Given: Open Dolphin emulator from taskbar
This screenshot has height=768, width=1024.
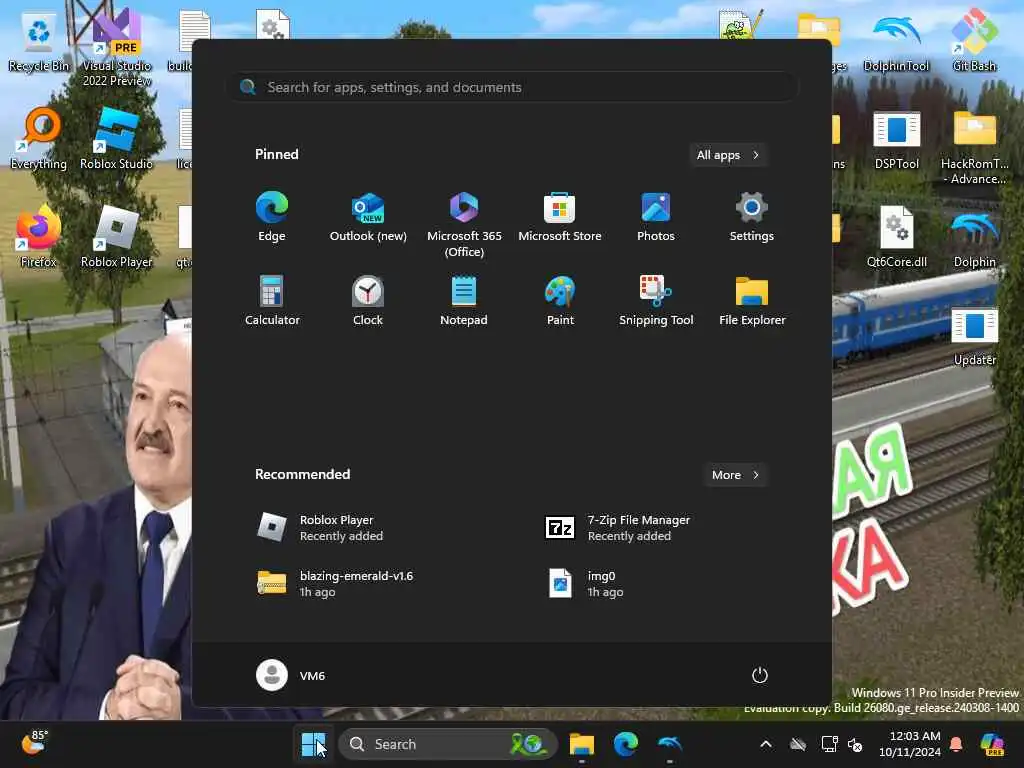Looking at the screenshot, I should pyautogui.click(x=670, y=744).
